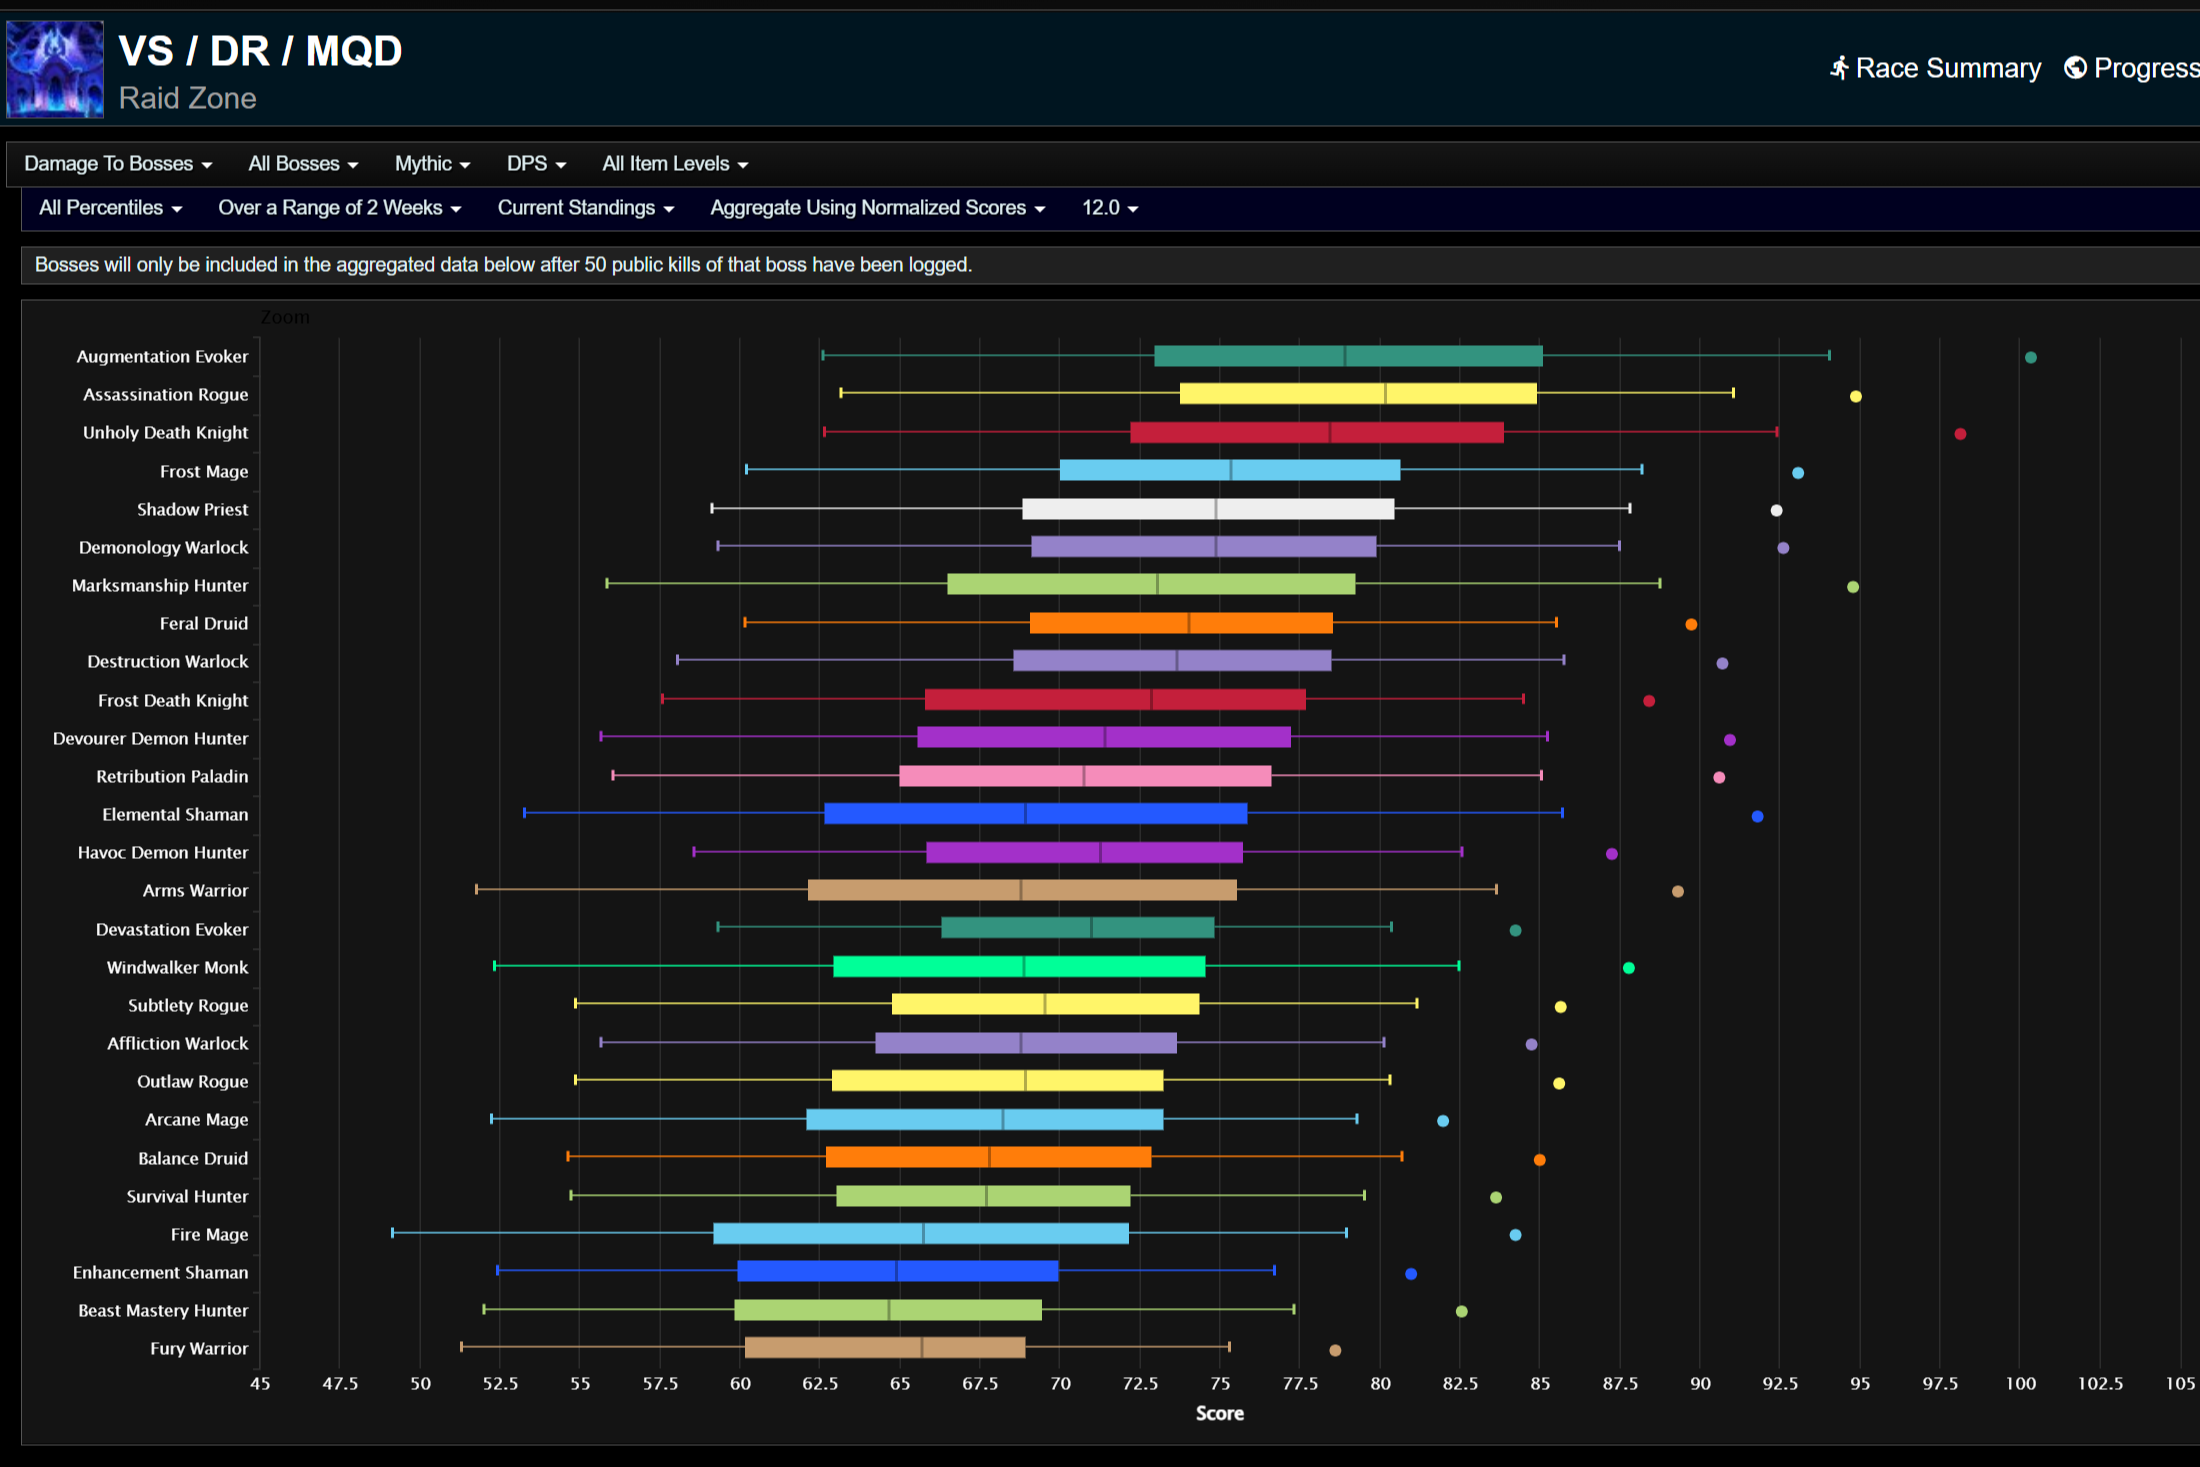2200x1467 pixels.
Task: Click the Unholy Death Knight red outlier dot
Action: click(1960, 434)
